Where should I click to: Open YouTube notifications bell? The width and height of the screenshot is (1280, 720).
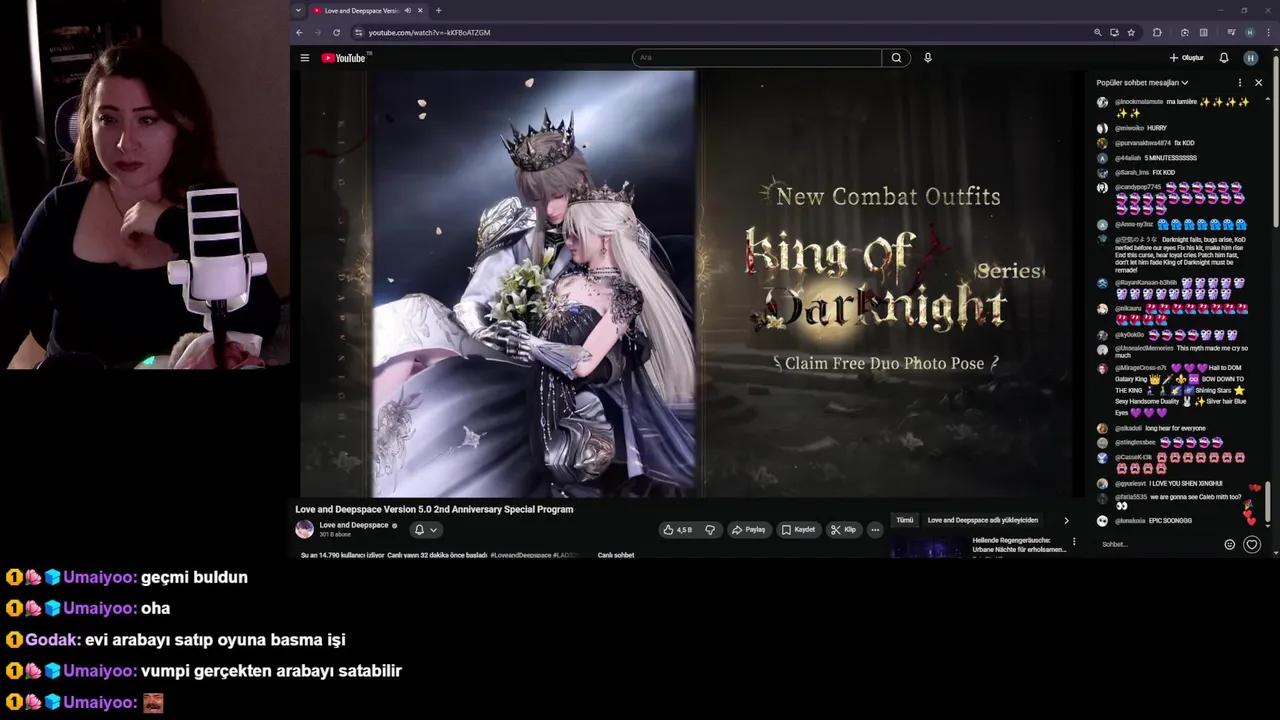coord(1224,58)
